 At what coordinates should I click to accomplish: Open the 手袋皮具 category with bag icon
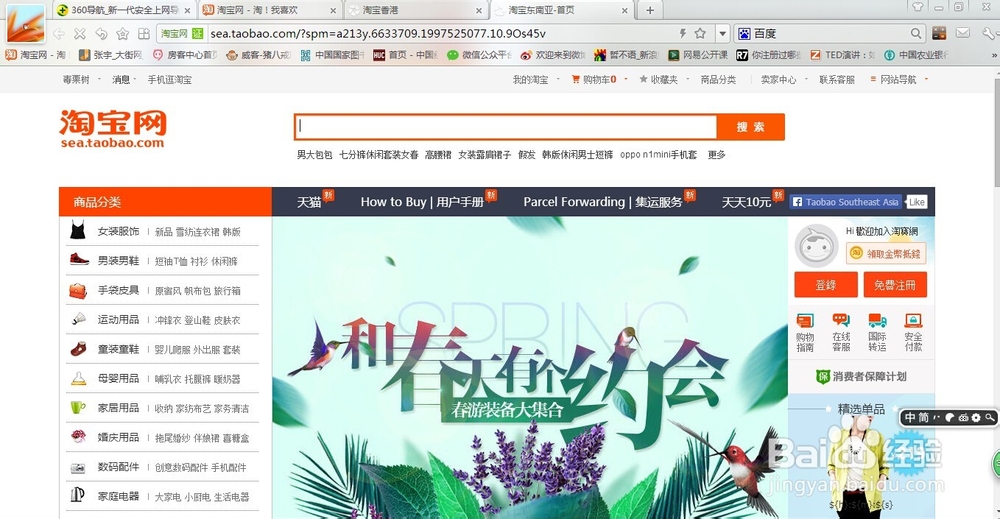(118, 290)
